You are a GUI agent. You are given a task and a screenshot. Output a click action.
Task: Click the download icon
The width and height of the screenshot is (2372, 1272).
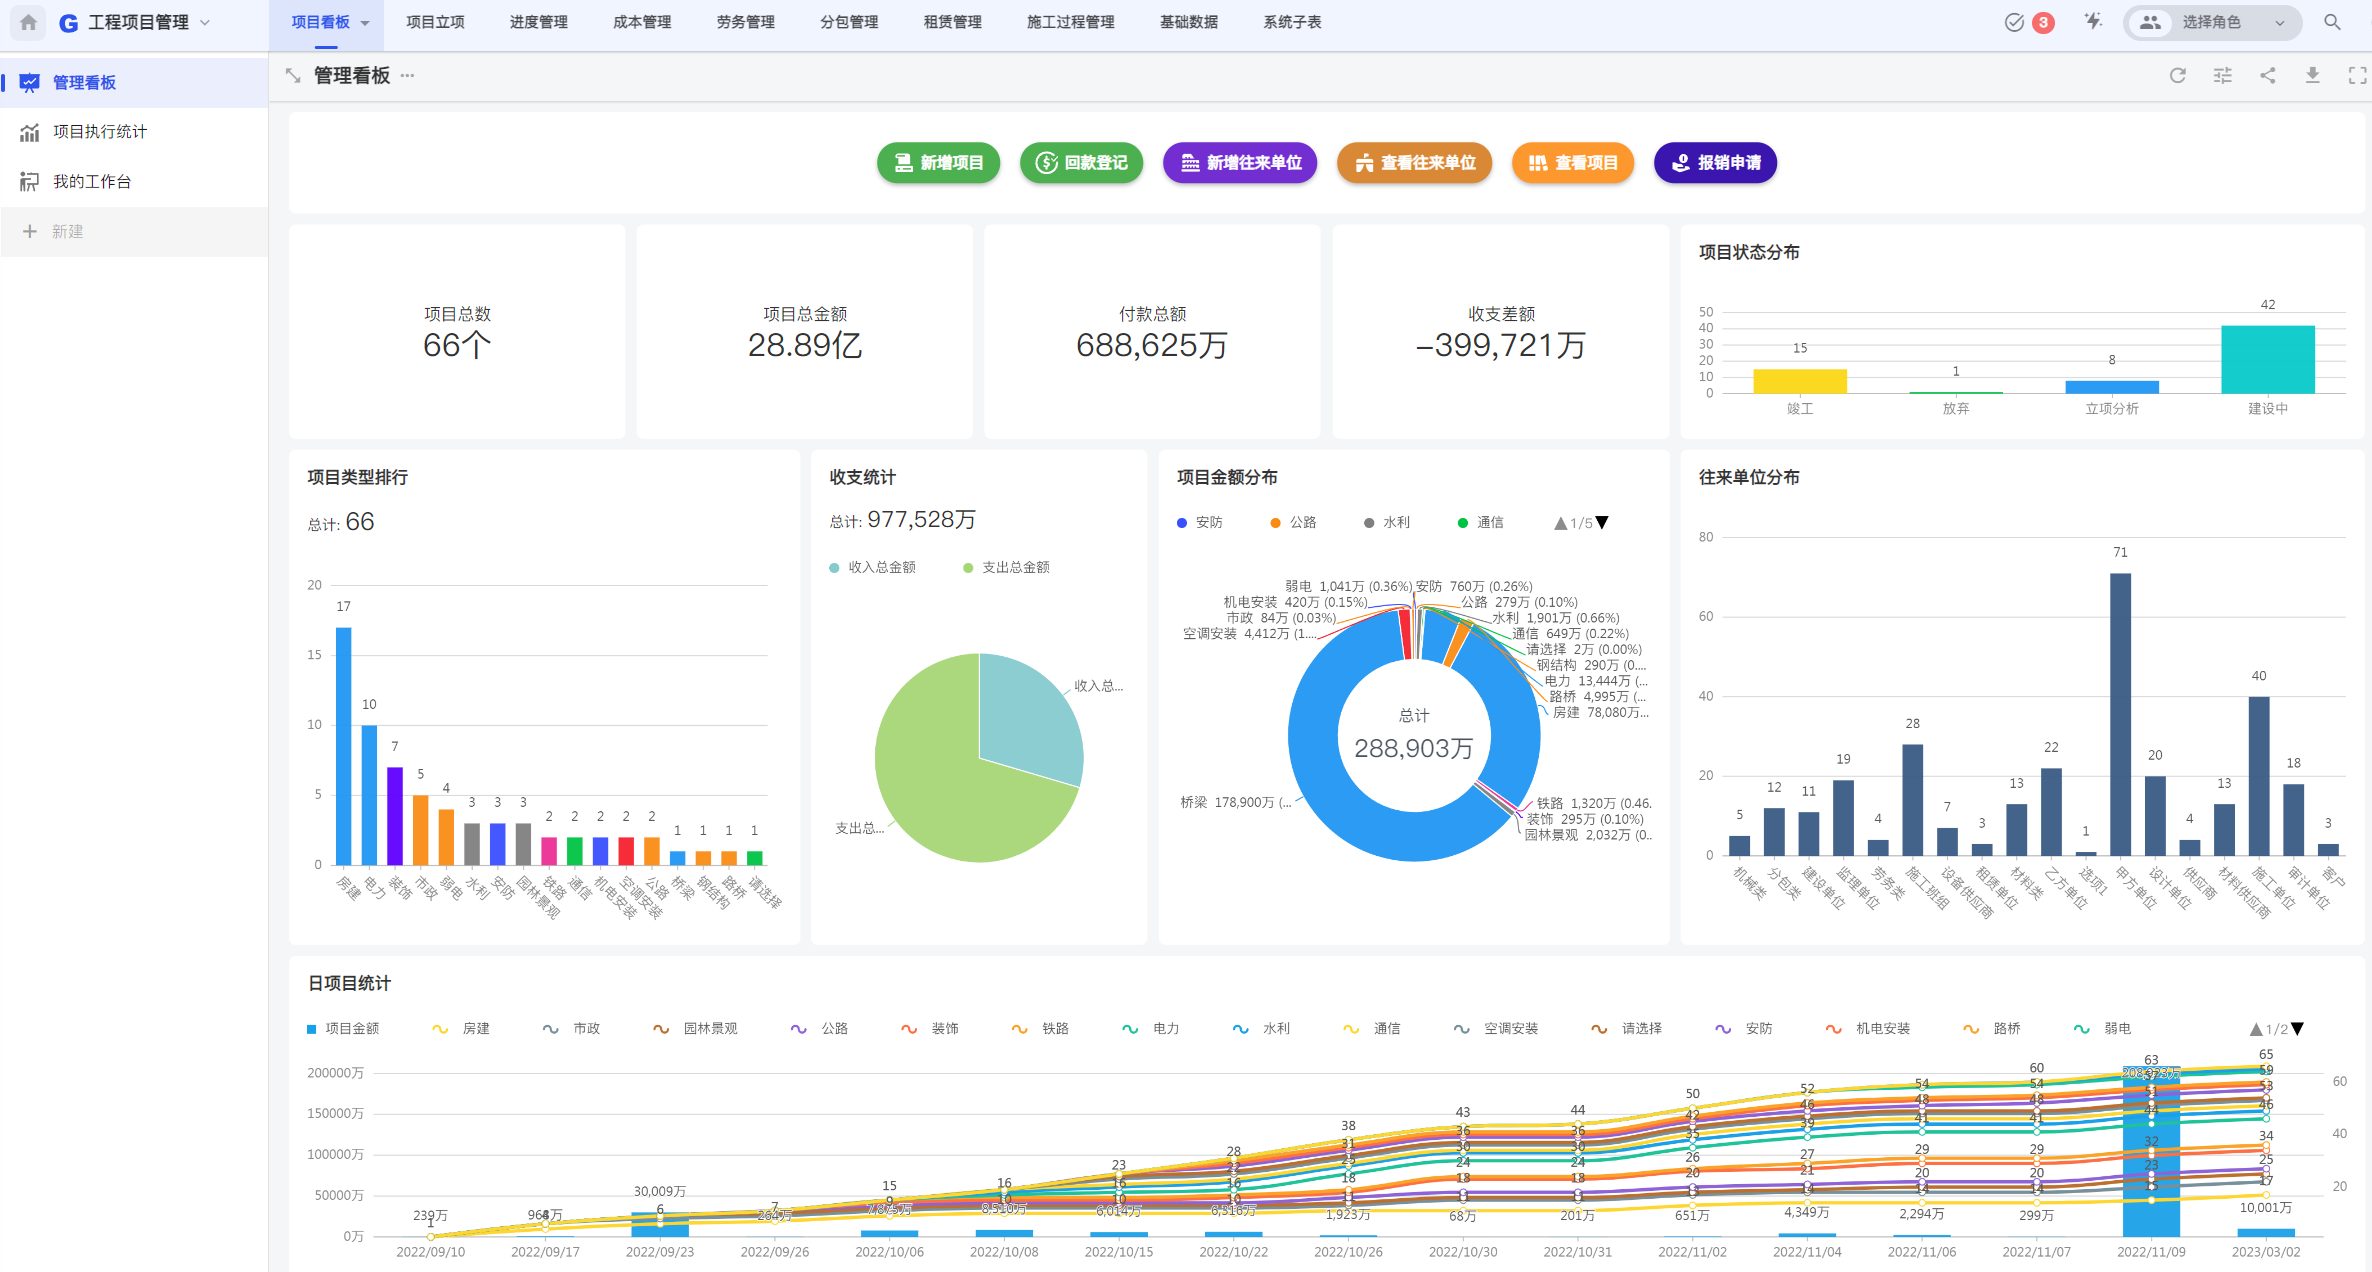point(2312,76)
